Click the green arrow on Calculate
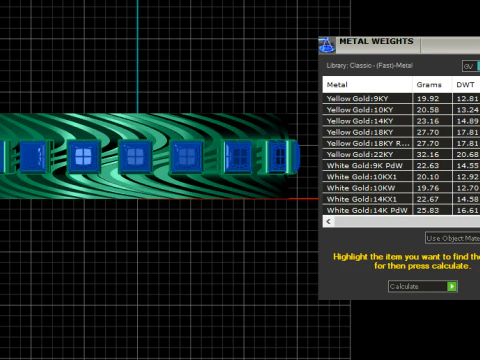The image size is (480, 360). pos(452,286)
